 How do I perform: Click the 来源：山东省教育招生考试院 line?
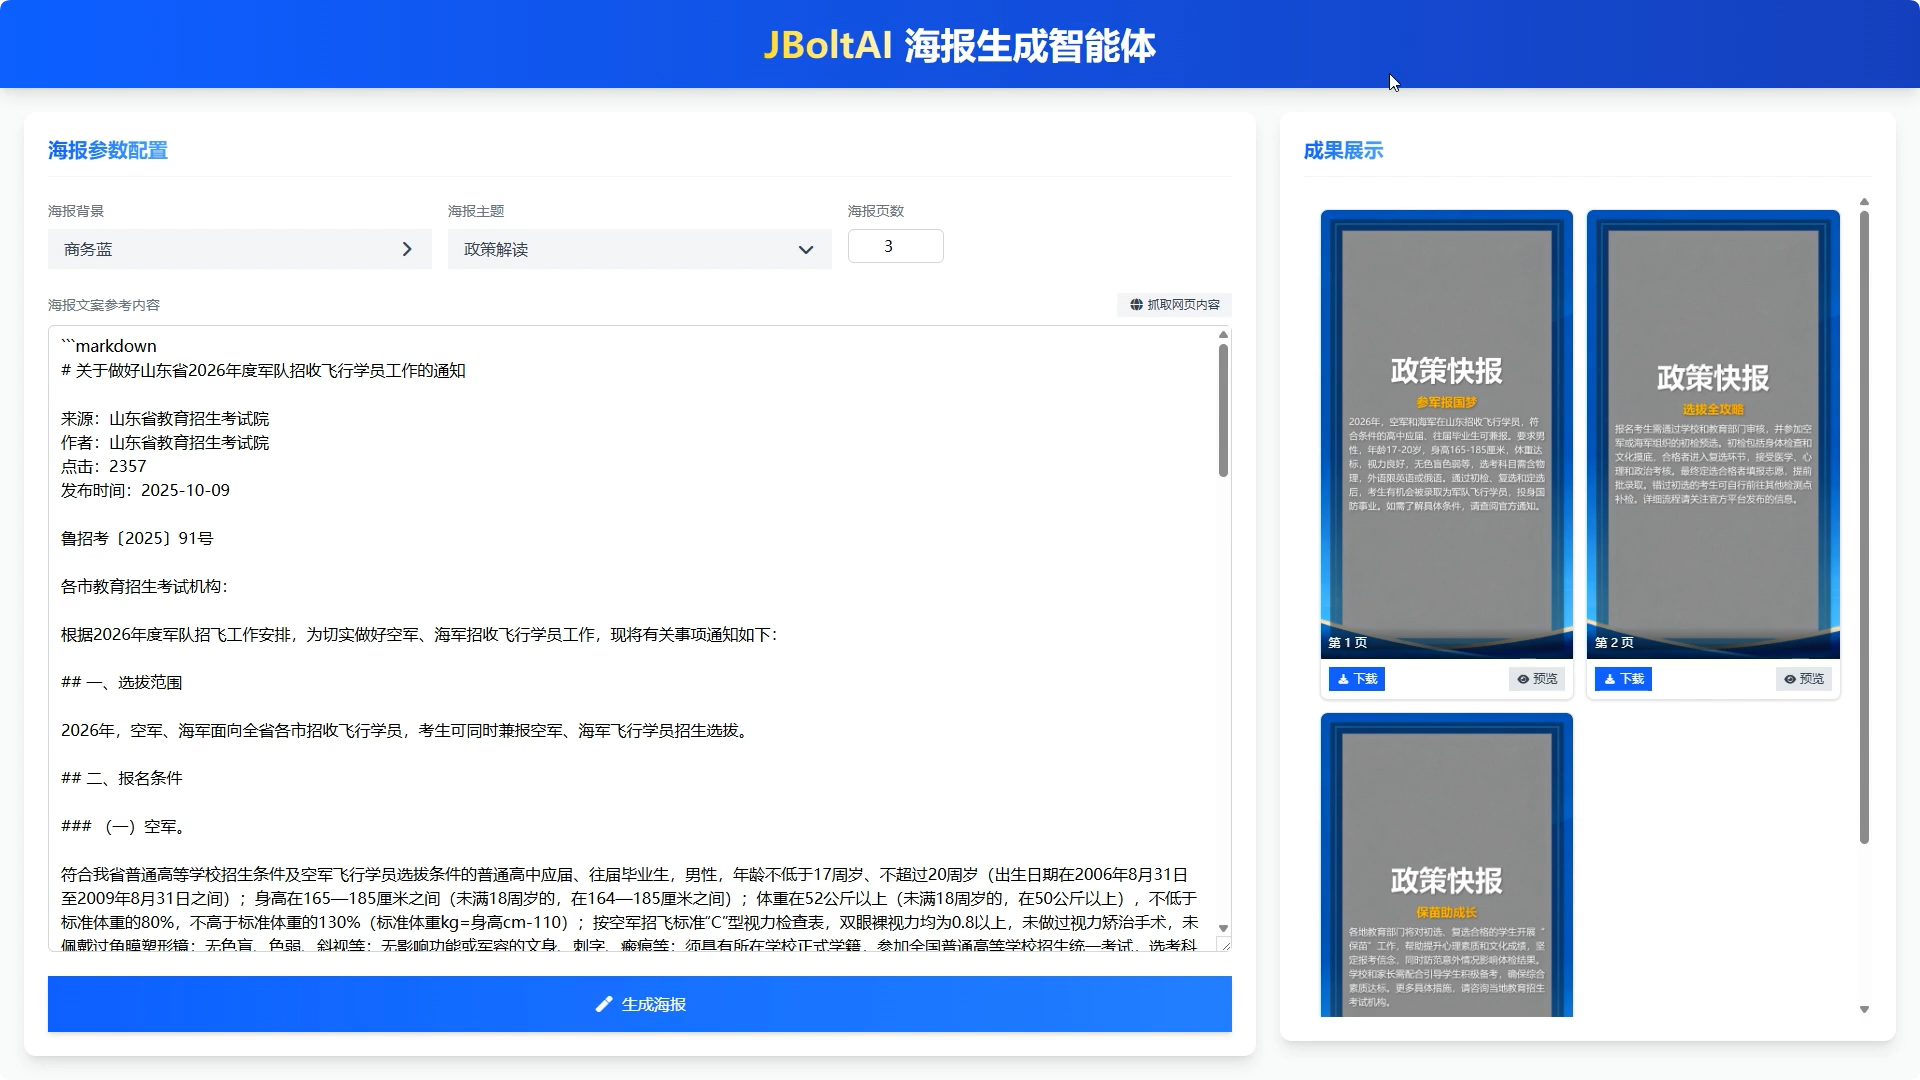click(165, 419)
